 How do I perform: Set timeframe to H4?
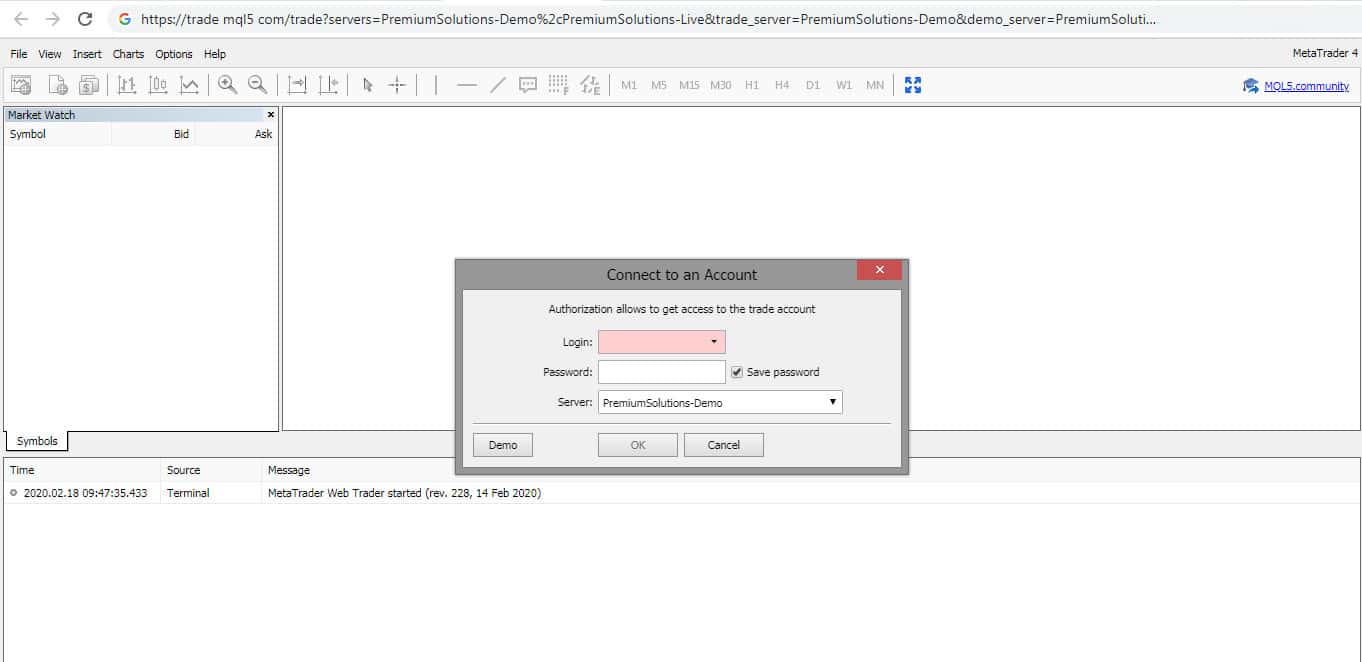(x=782, y=85)
